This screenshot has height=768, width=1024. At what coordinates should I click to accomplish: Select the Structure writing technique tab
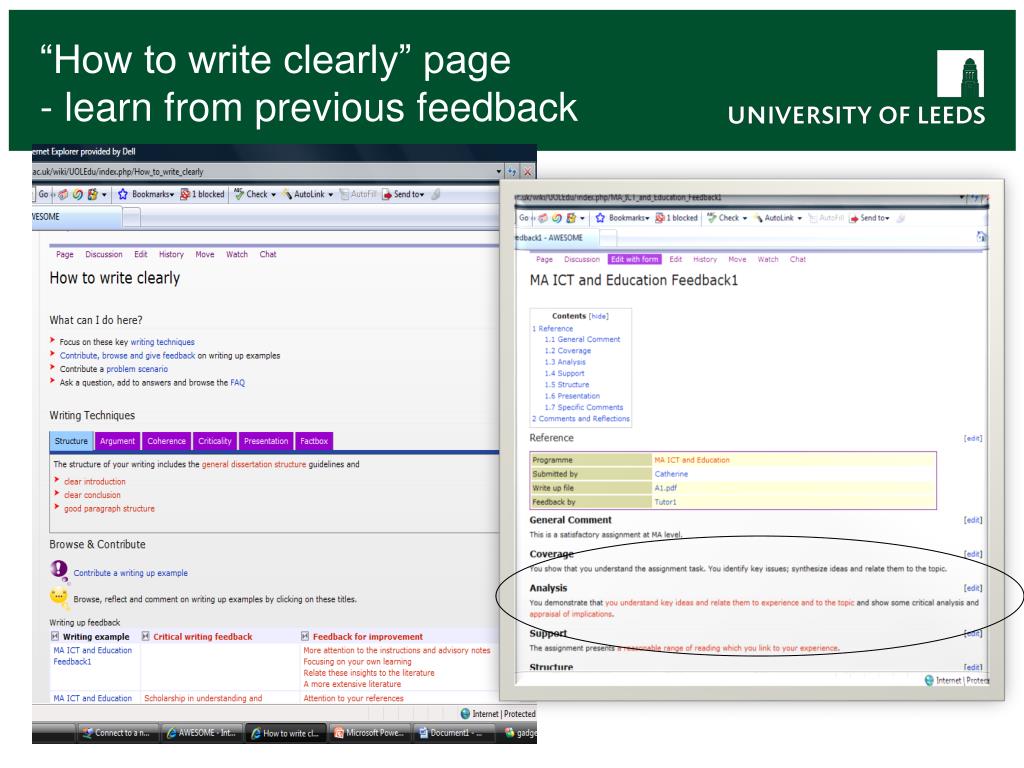71,441
